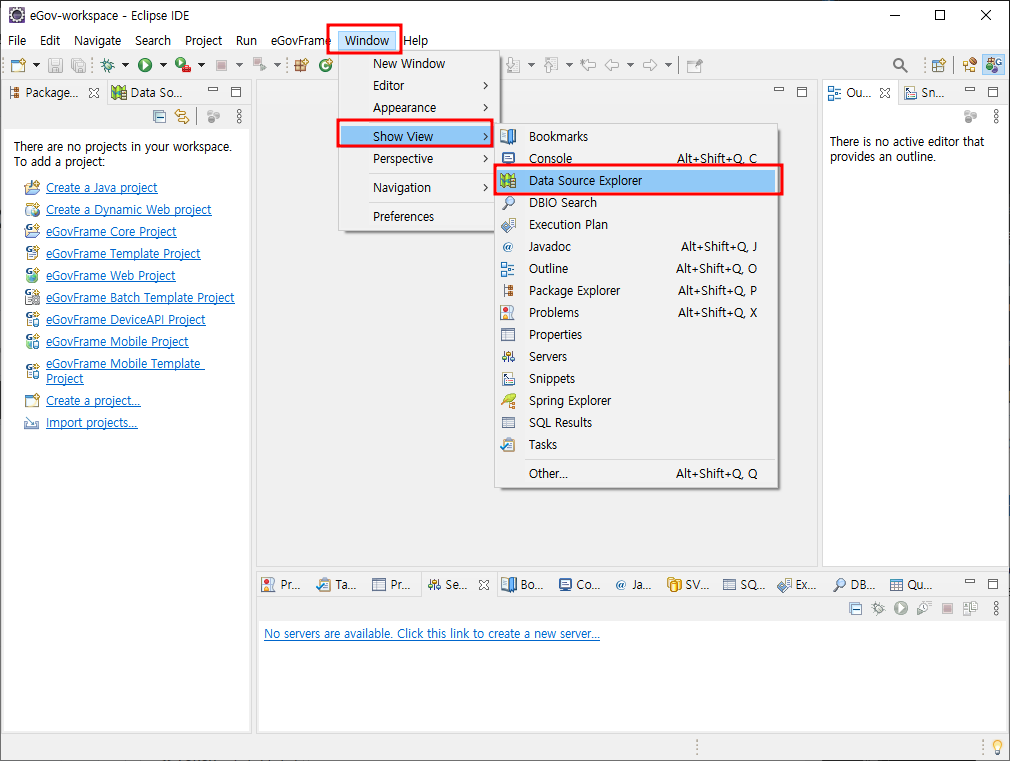Image resolution: width=1010 pixels, height=761 pixels.
Task: Collapse all in the Servers panel
Action: (x=855, y=608)
